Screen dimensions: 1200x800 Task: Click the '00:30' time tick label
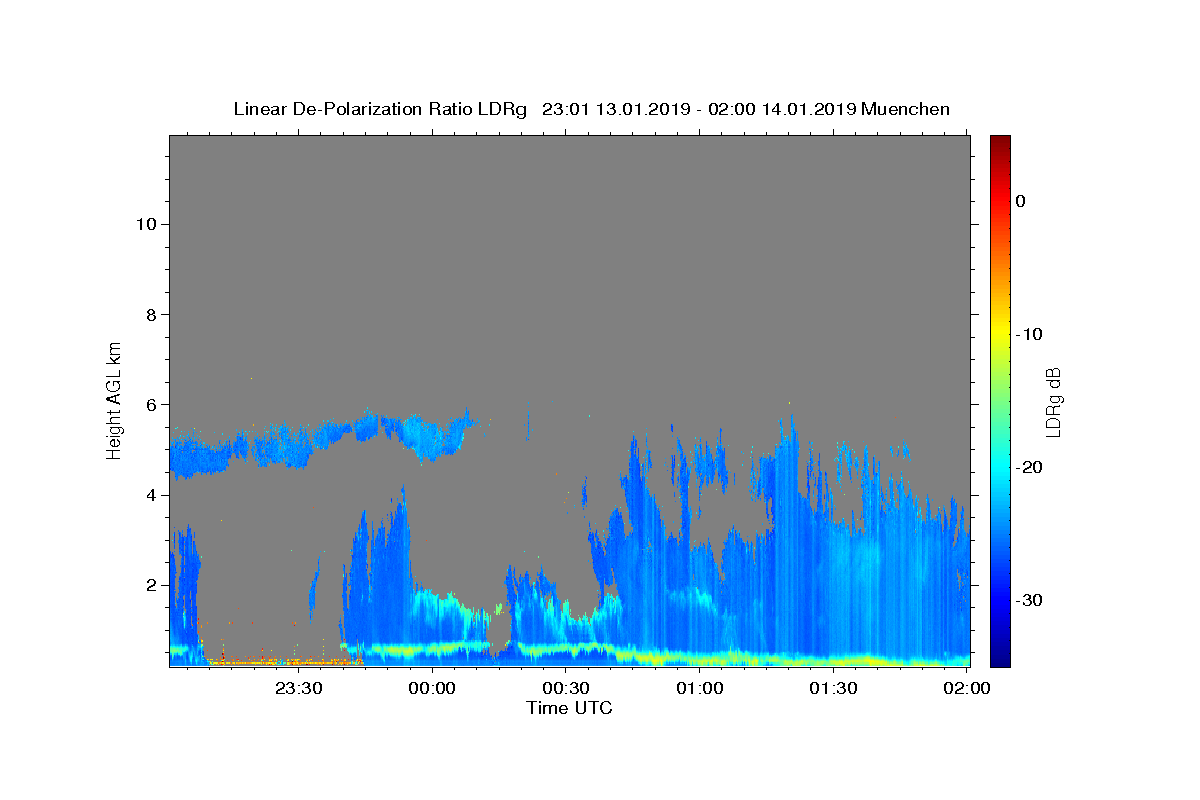(566, 688)
